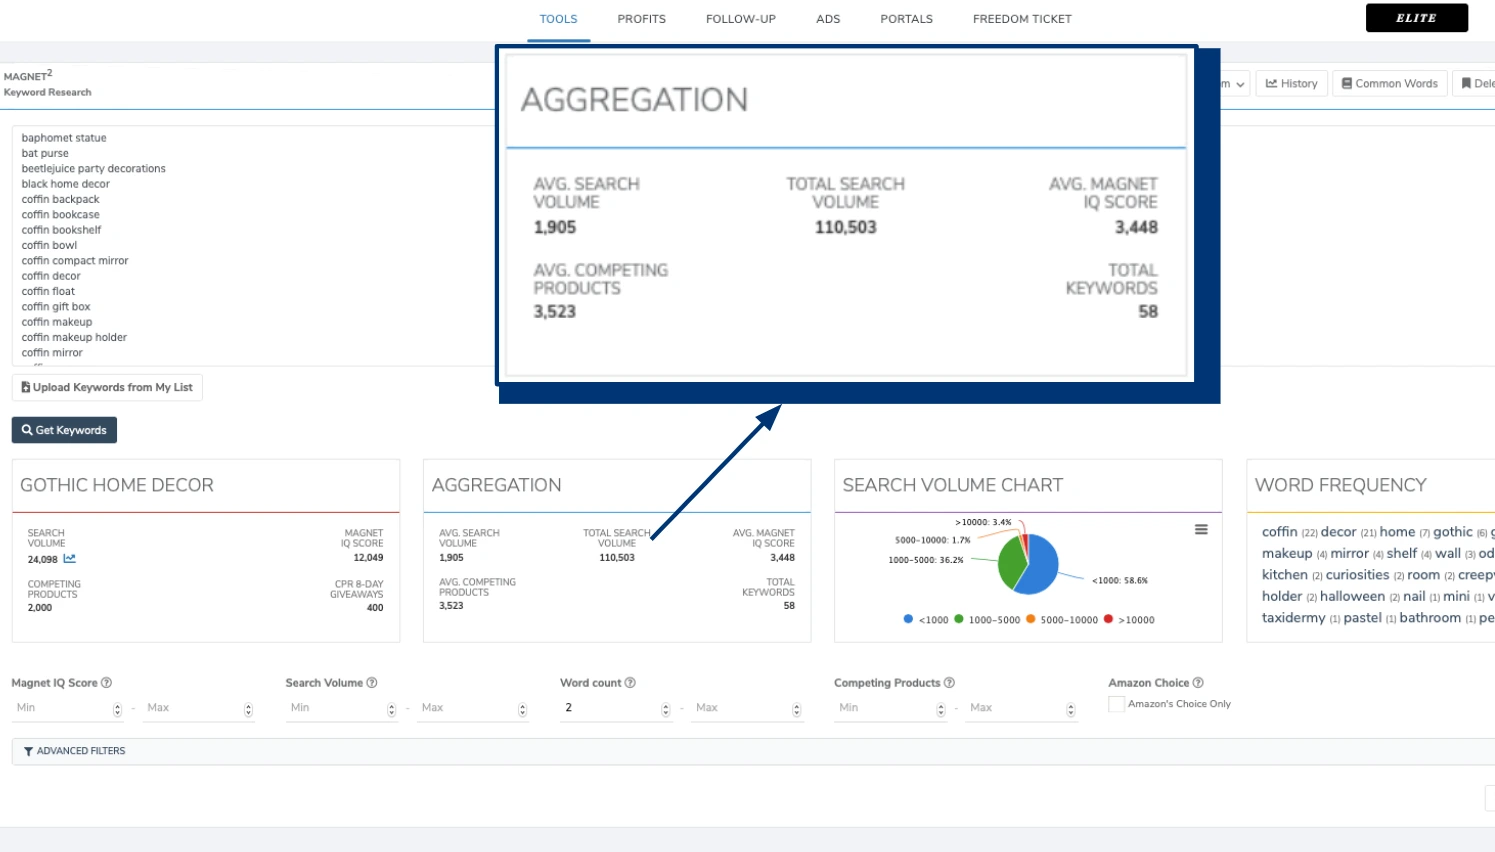Click the Search Volume filter help icon

point(372,683)
